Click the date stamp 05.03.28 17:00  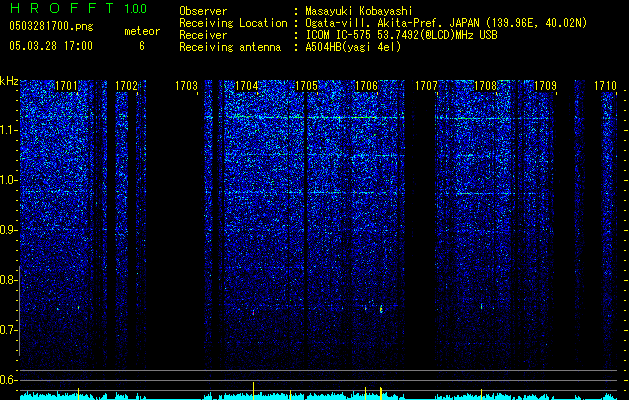[x=51, y=46]
